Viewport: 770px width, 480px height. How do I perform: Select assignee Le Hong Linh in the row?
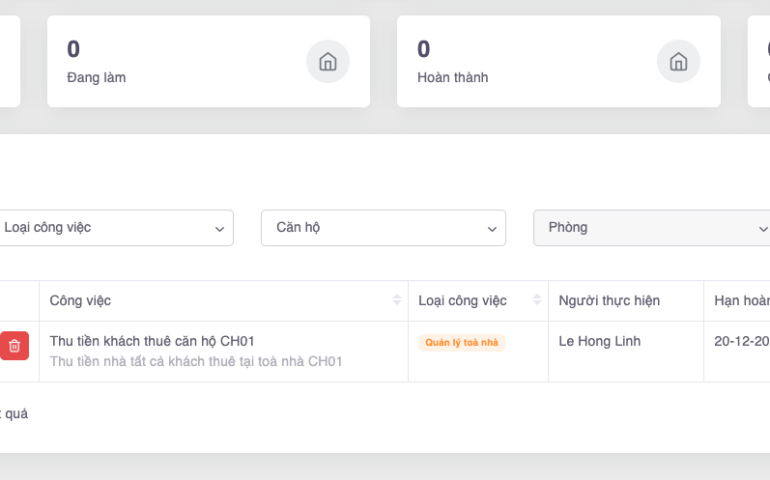click(x=599, y=341)
